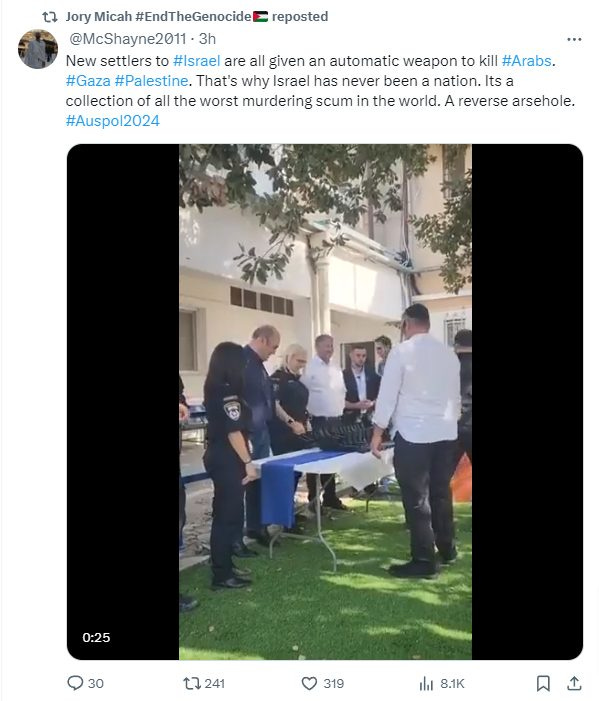This screenshot has height=701, width=599.
Task: Click the 0:25 video duration label
Action: (96, 637)
